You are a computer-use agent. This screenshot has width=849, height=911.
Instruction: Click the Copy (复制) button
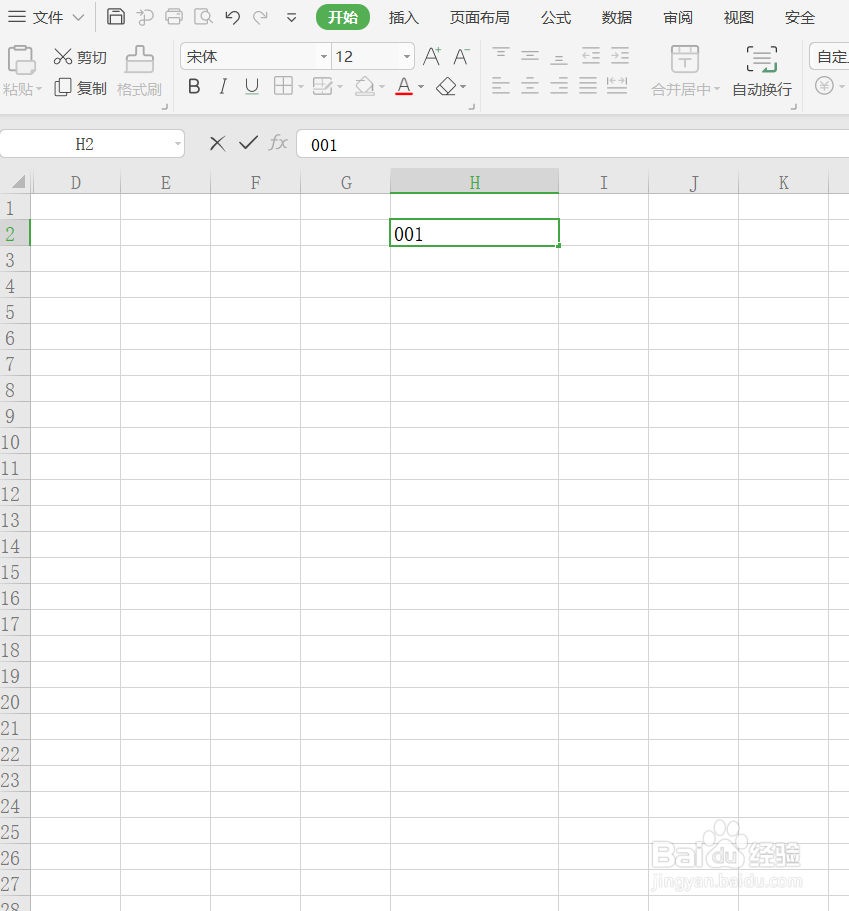click(x=80, y=88)
